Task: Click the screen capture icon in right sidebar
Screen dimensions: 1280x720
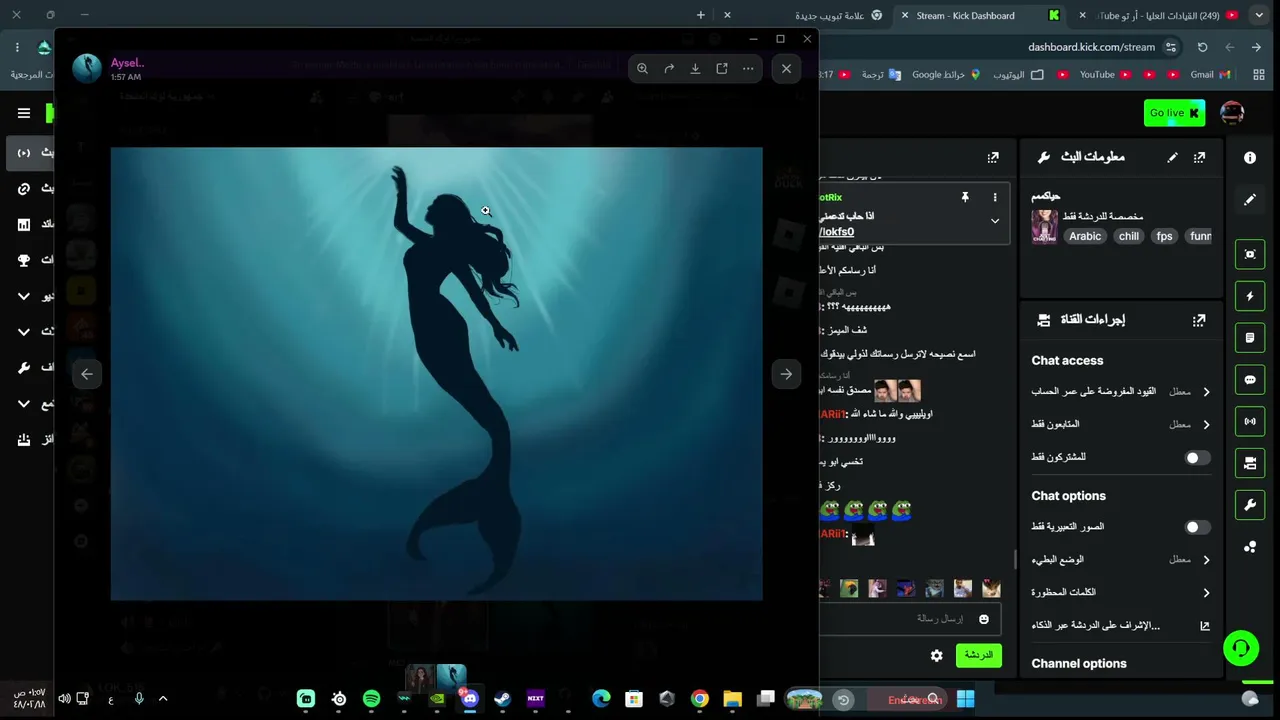Action: [1250, 254]
